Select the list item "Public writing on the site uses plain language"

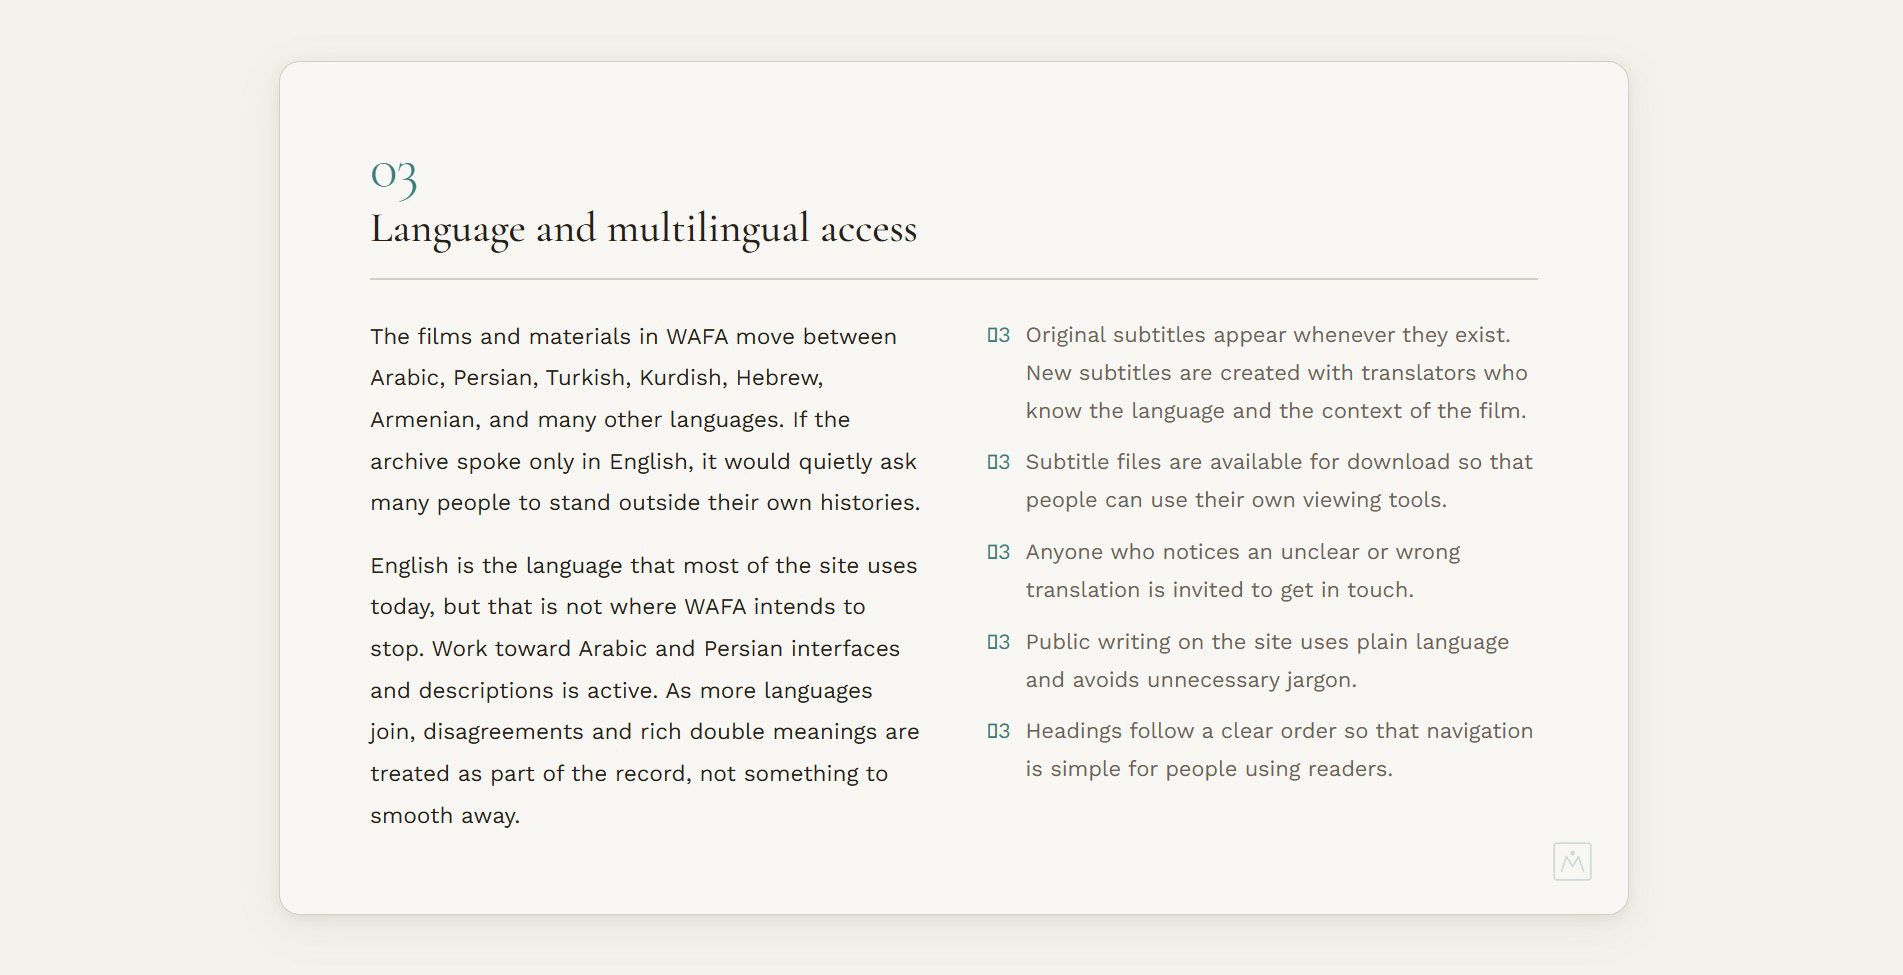click(x=1262, y=661)
